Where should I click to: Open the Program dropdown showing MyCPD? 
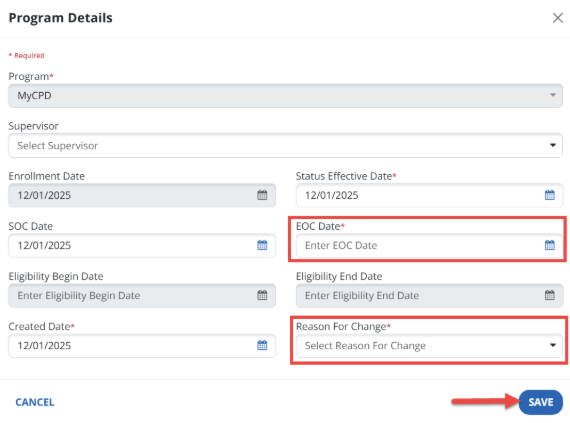tap(285, 96)
